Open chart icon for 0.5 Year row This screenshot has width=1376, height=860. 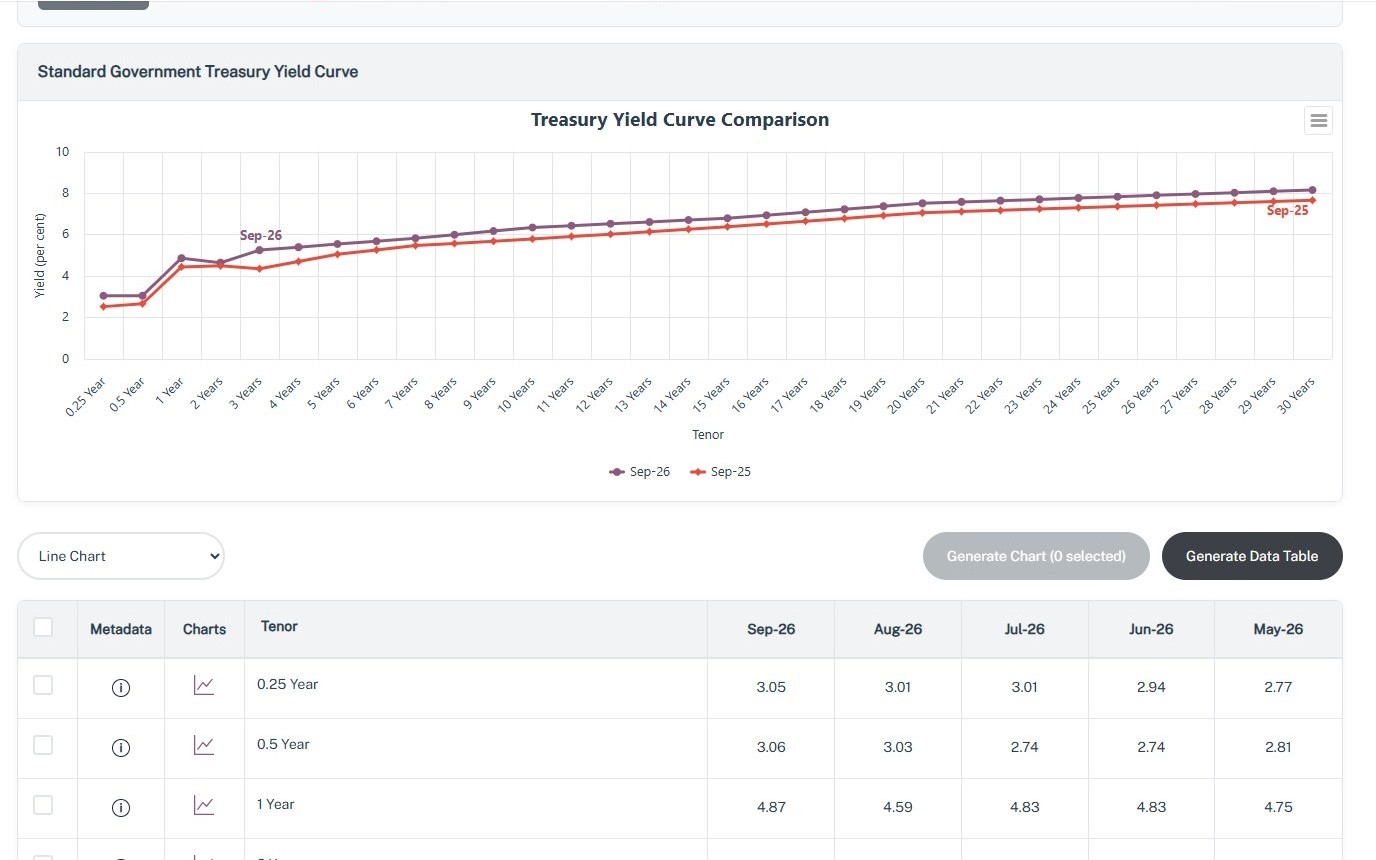[204, 746]
